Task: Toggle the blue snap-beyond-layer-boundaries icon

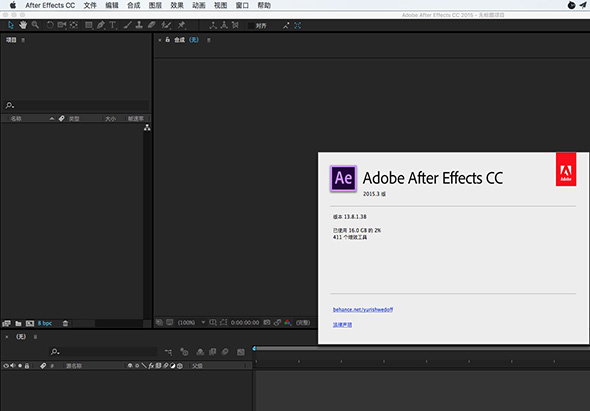Action: pyautogui.click(x=298, y=25)
